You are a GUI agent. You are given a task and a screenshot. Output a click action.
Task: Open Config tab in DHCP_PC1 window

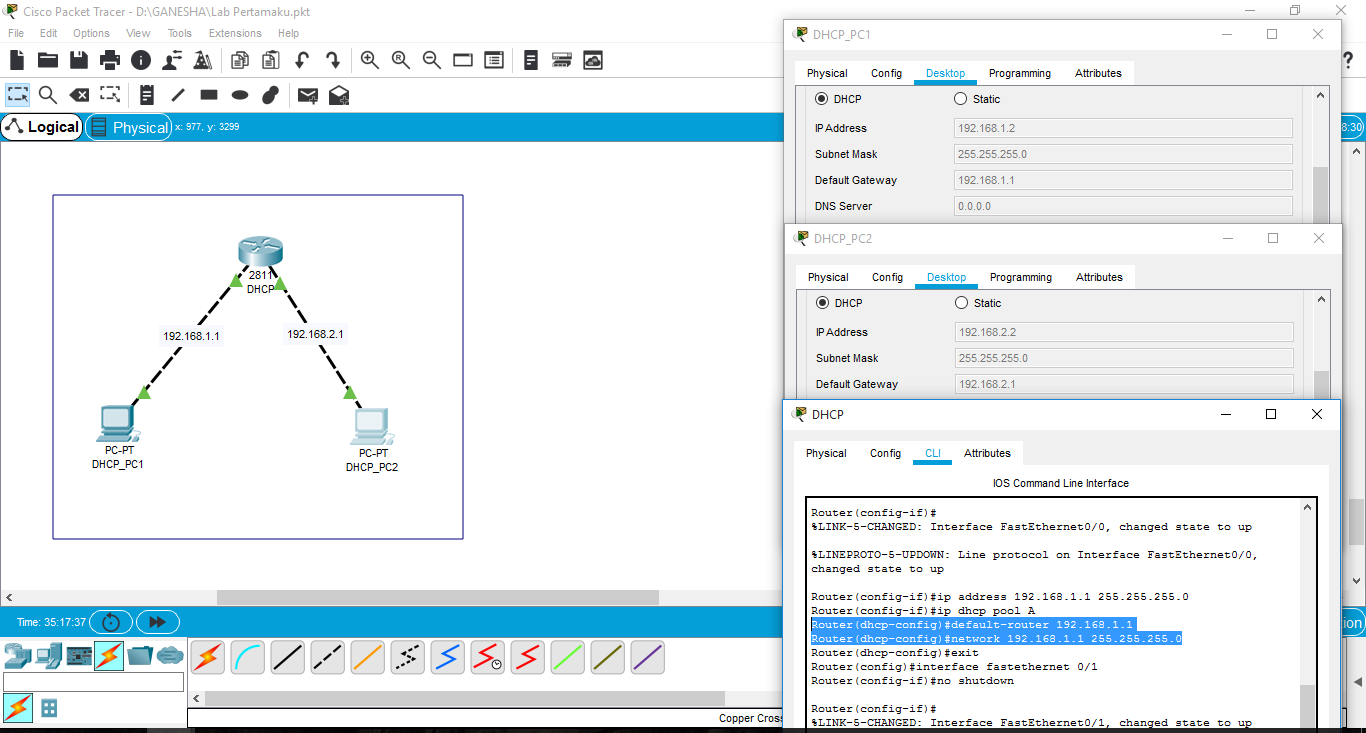886,73
